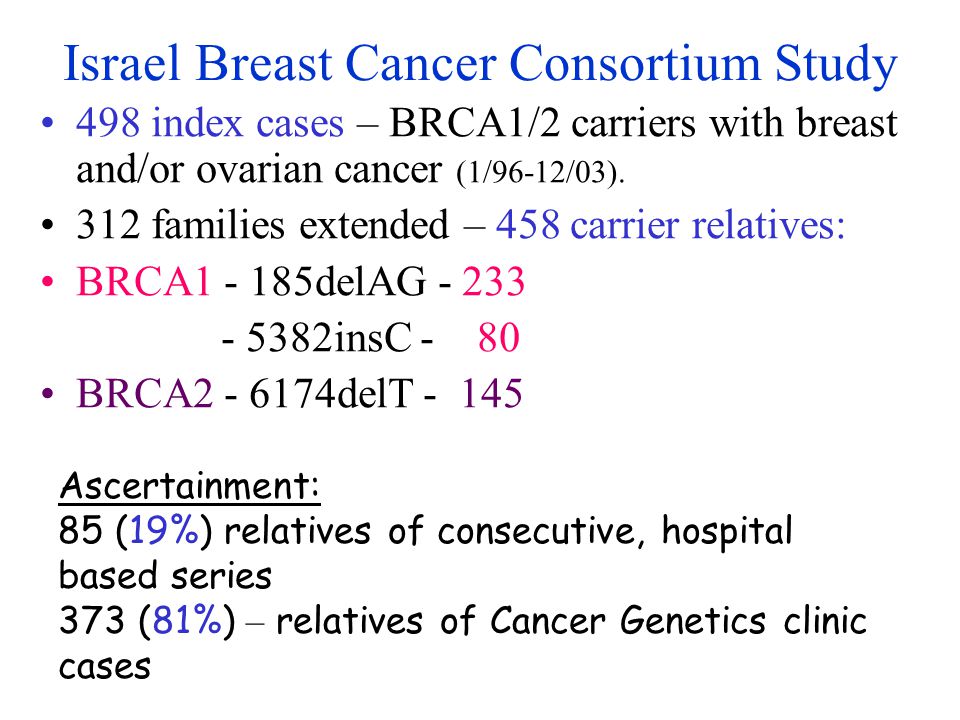Select the red number '233'

point(493,282)
